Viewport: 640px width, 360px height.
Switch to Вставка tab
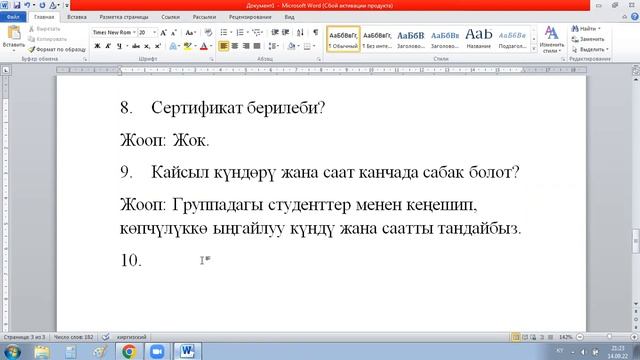pyautogui.click(x=77, y=17)
